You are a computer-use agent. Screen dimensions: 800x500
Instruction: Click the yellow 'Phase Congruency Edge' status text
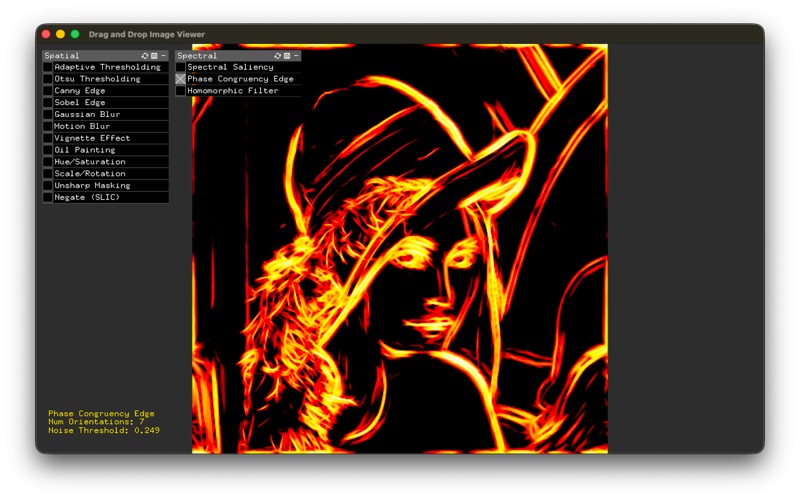[101, 413]
